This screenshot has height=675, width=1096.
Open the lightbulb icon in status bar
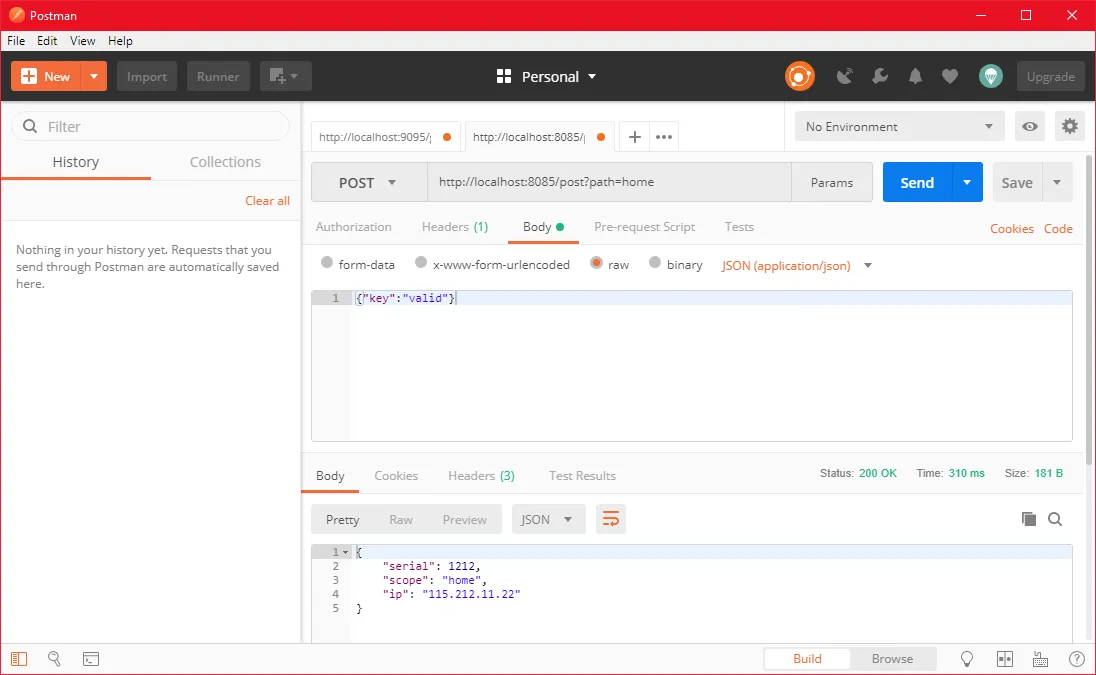pyautogui.click(x=967, y=659)
